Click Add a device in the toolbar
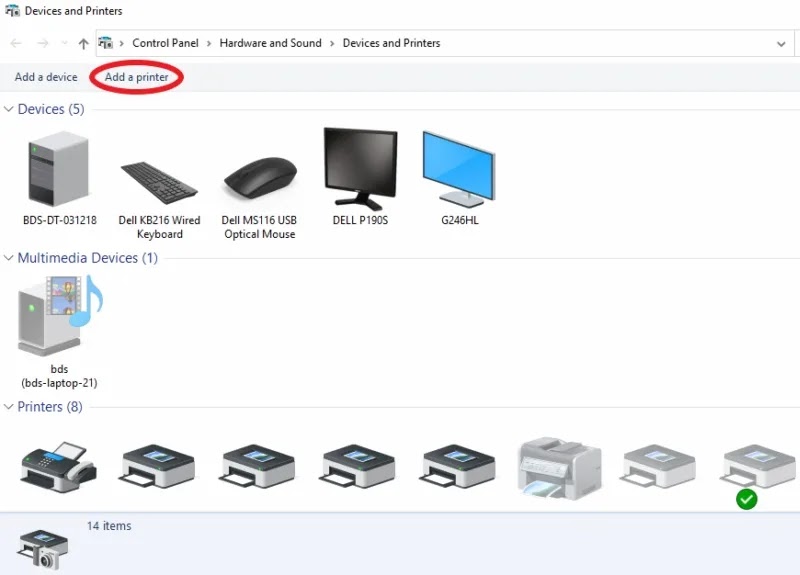 (x=46, y=77)
